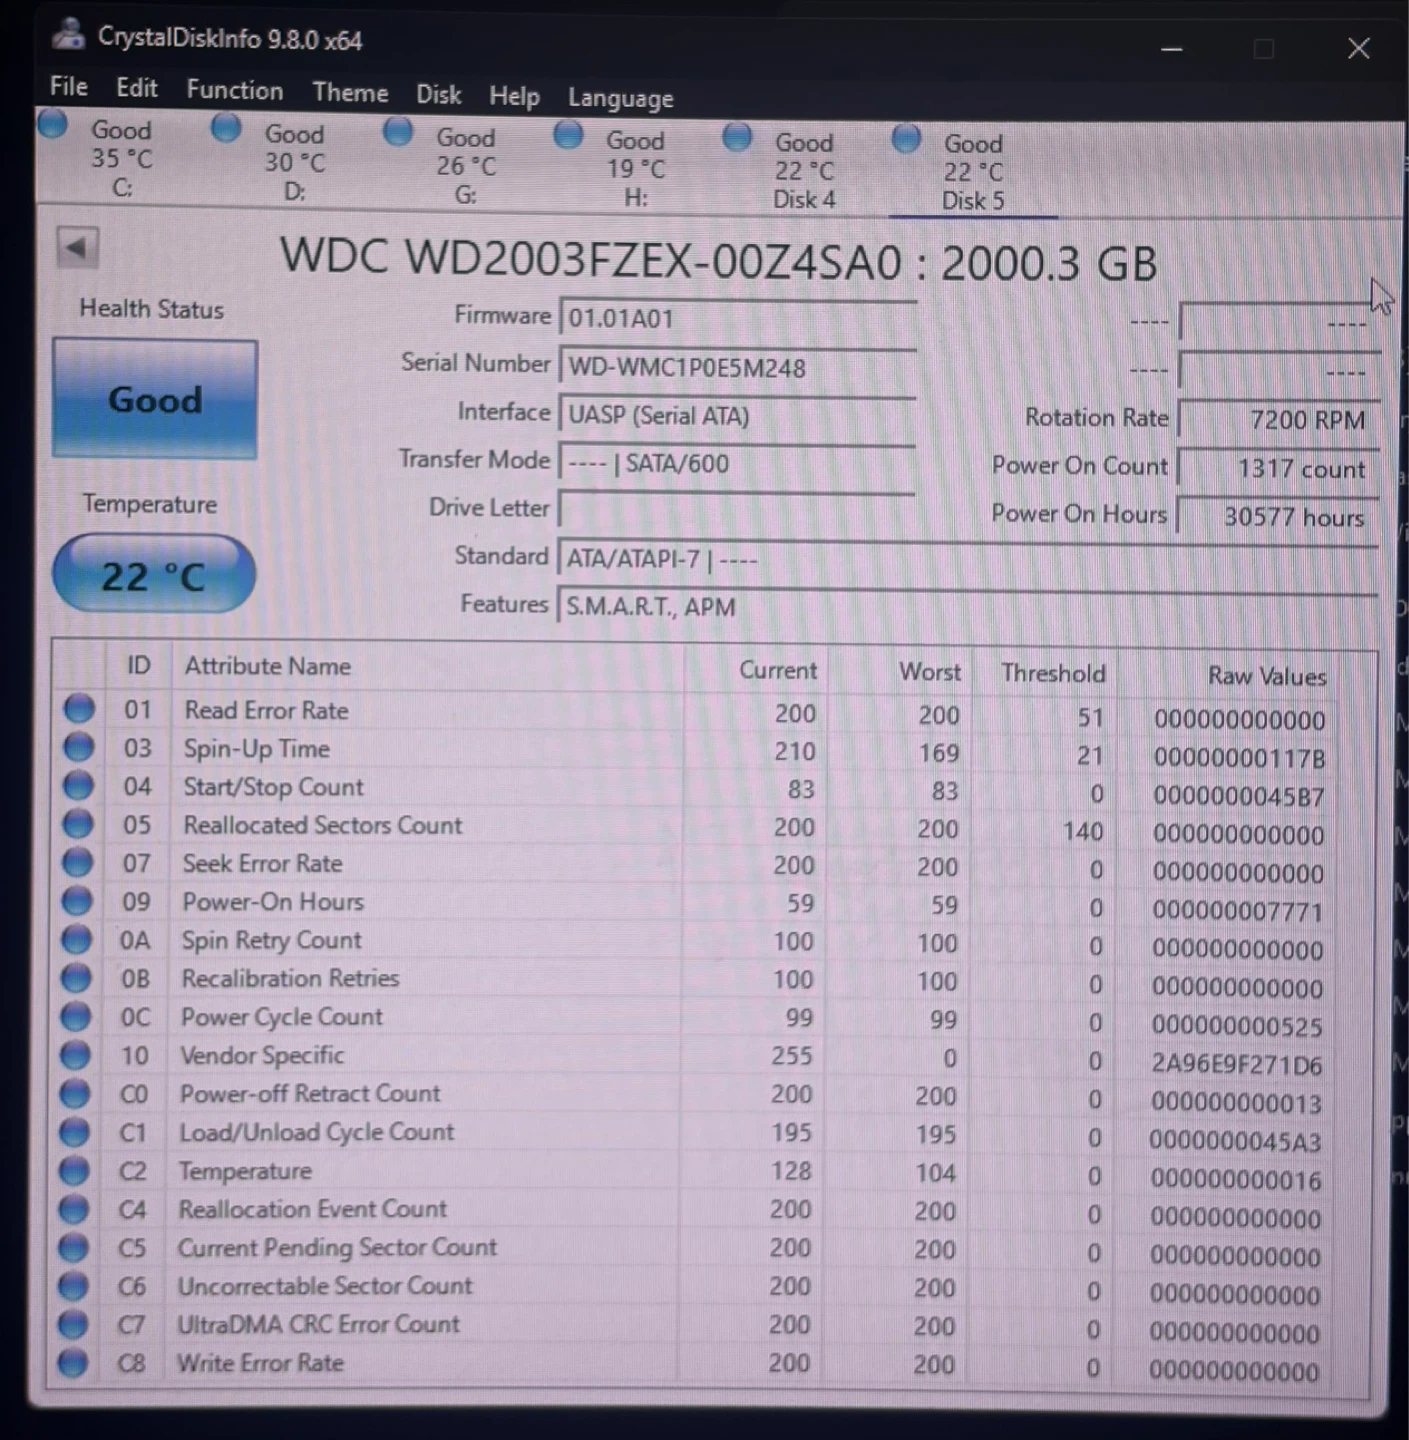1409x1440 pixels.
Task: Open the Edit menu
Action: 137,88
